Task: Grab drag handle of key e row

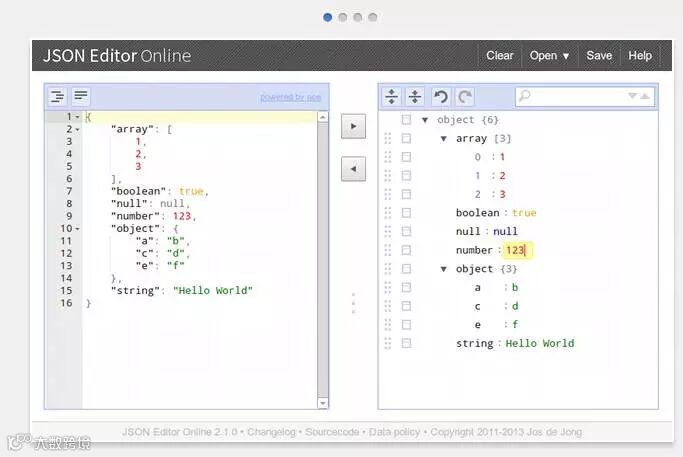Action: click(388, 325)
